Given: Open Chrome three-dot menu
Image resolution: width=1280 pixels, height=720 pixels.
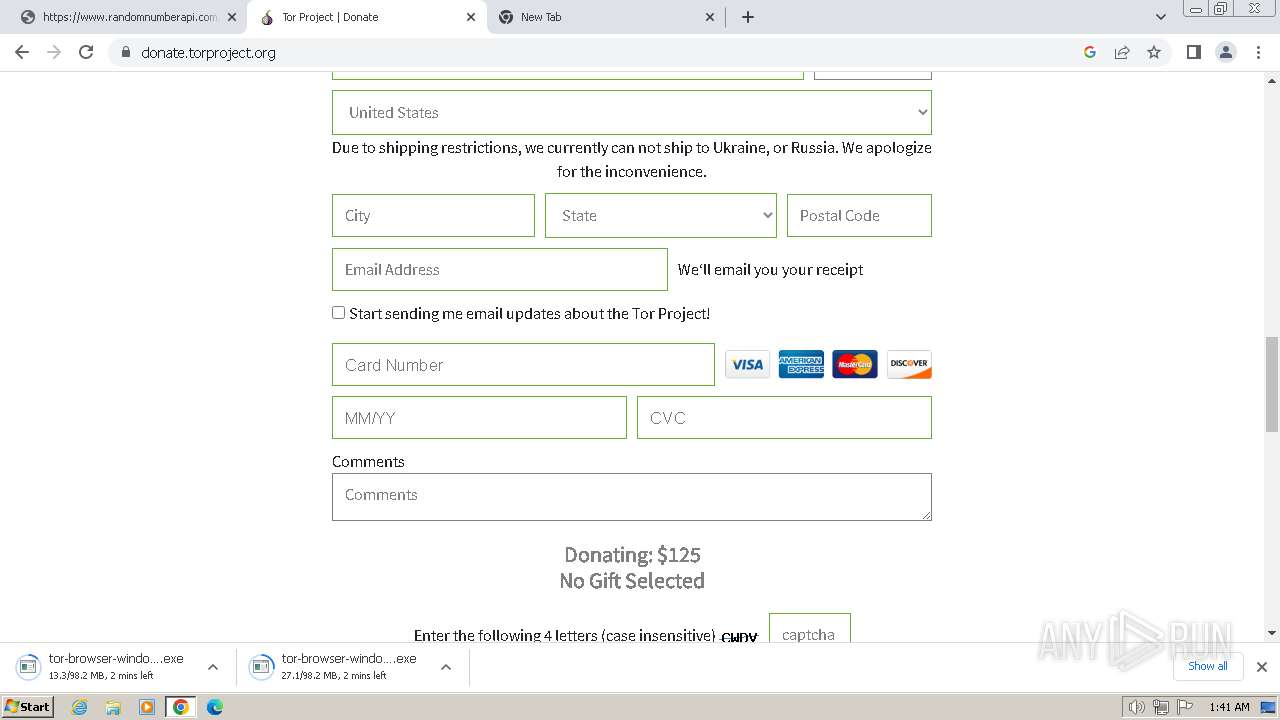Looking at the screenshot, I should [1258, 52].
